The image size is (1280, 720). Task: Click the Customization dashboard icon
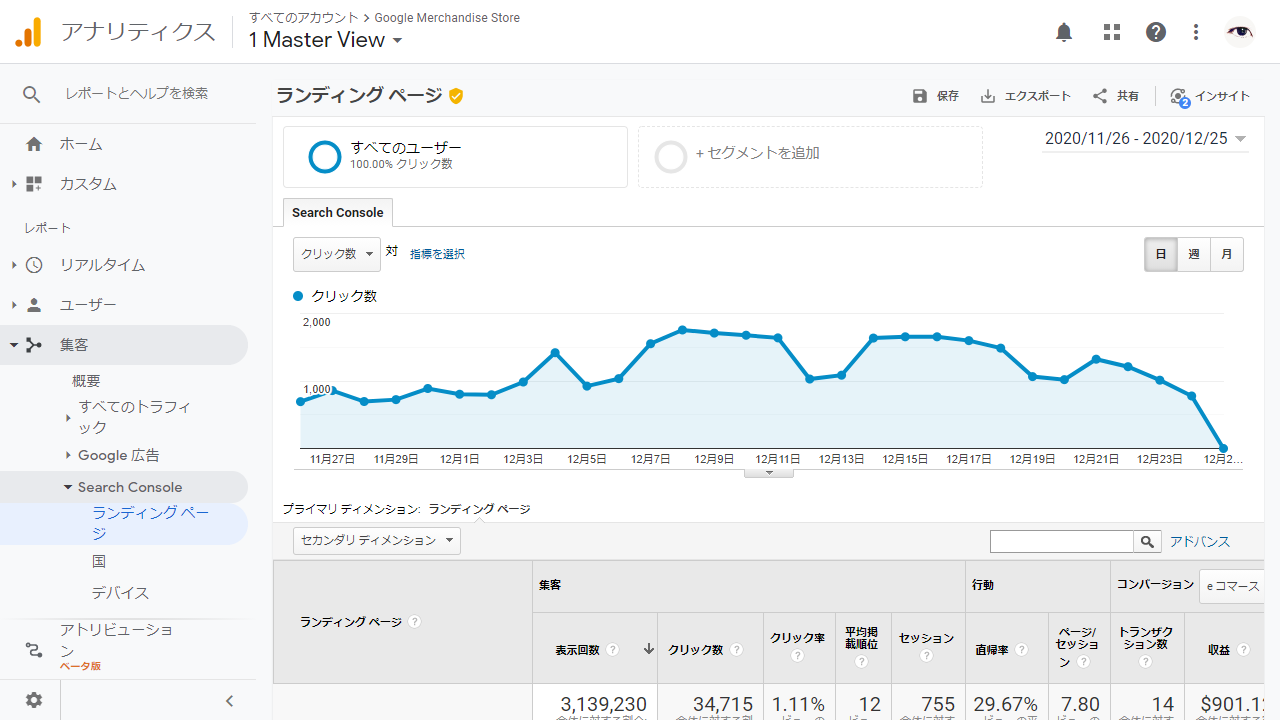coord(34,184)
